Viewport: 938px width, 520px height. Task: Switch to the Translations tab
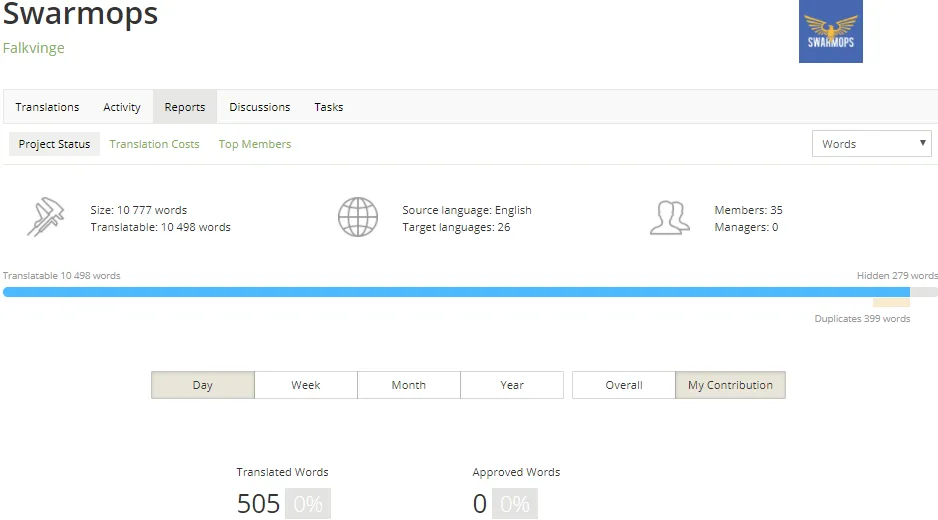point(47,107)
